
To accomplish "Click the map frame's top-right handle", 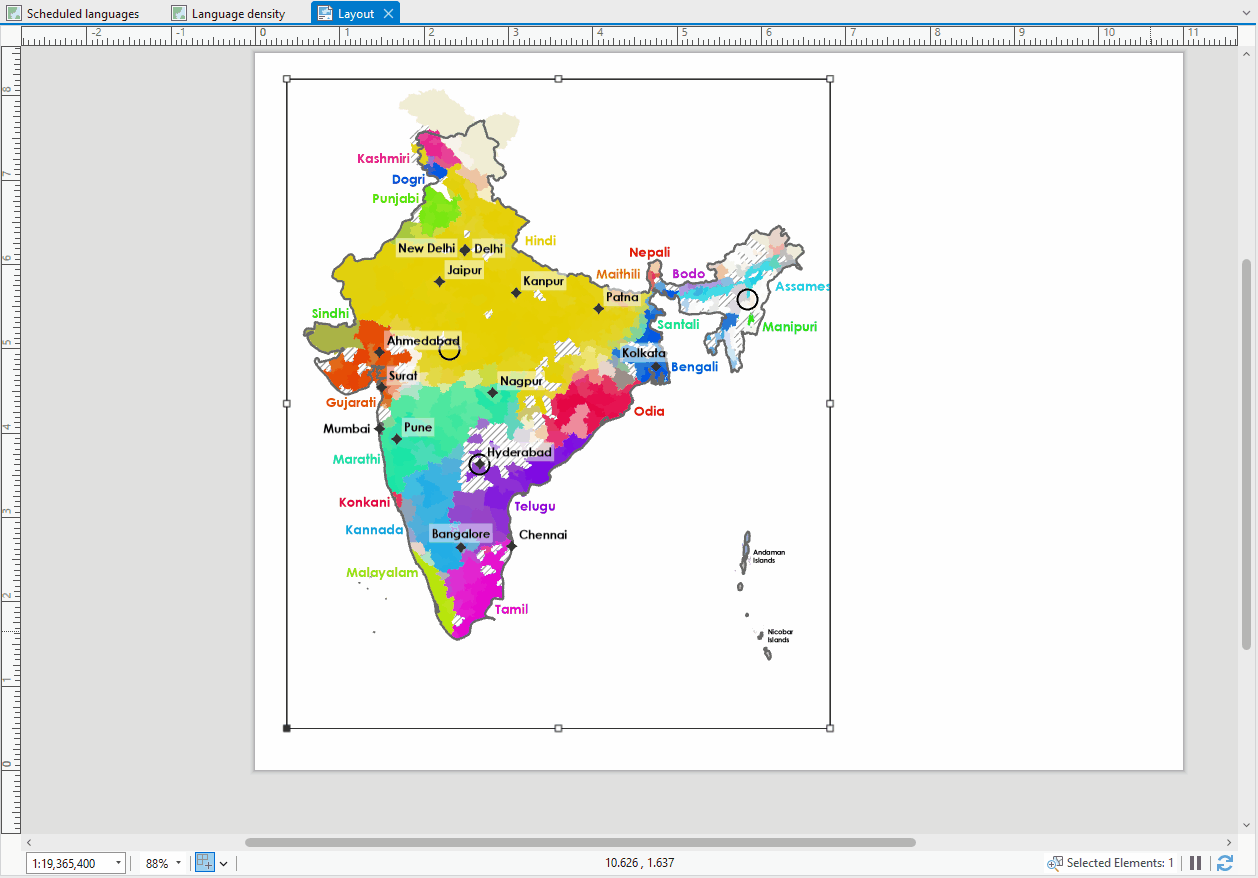I will [830, 79].
